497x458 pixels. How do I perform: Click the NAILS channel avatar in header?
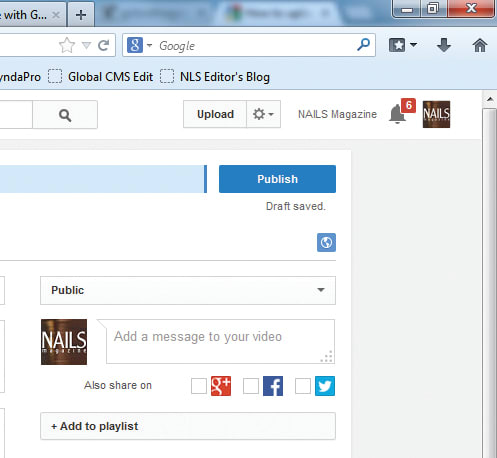(x=436, y=114)
